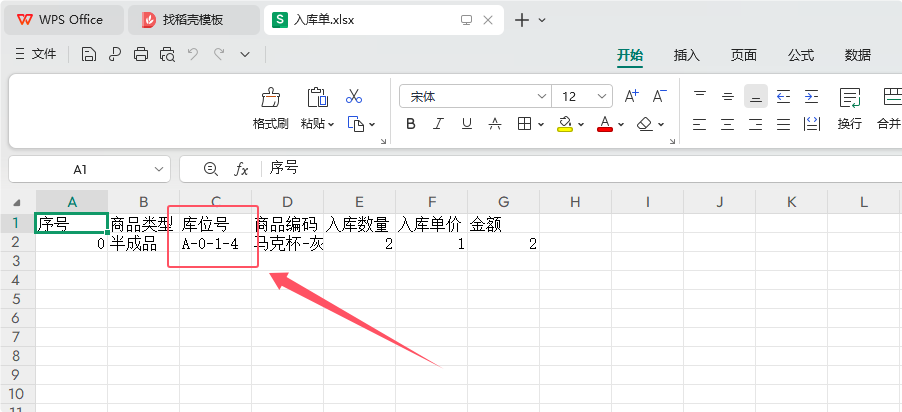Select Bottom Align icon
This screenshot has width=902, height=412.
click(x=756, y=96)
